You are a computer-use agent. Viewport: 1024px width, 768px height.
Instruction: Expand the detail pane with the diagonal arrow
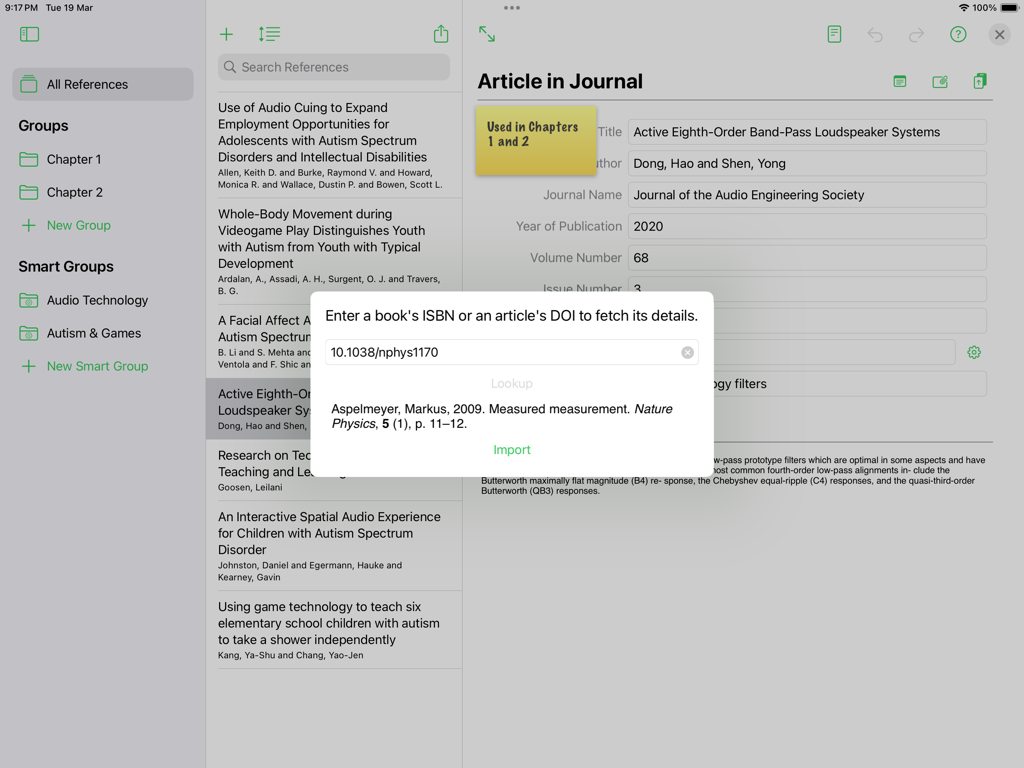(486, 34)
